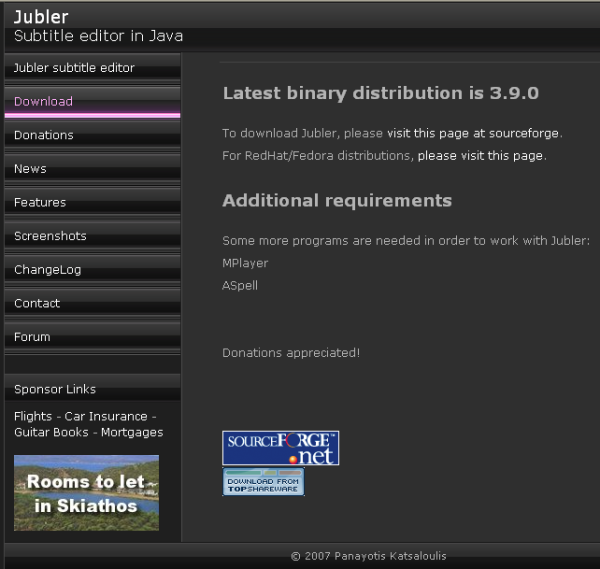Follow the RedHat/Fedora 'please visit this page' link

(480, 156)
